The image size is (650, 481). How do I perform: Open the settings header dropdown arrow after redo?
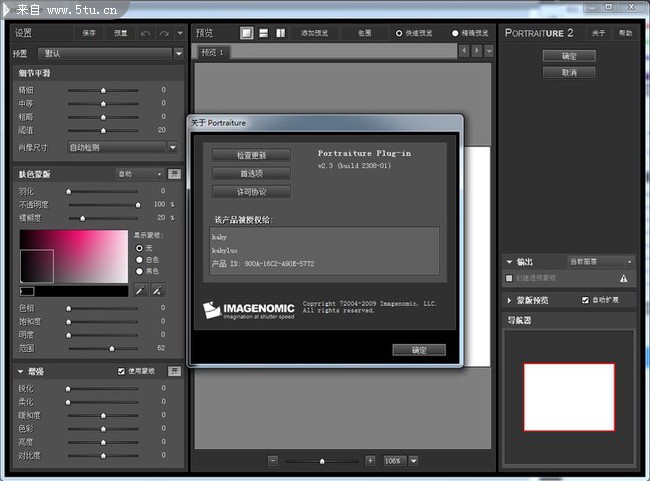(180, 33)
